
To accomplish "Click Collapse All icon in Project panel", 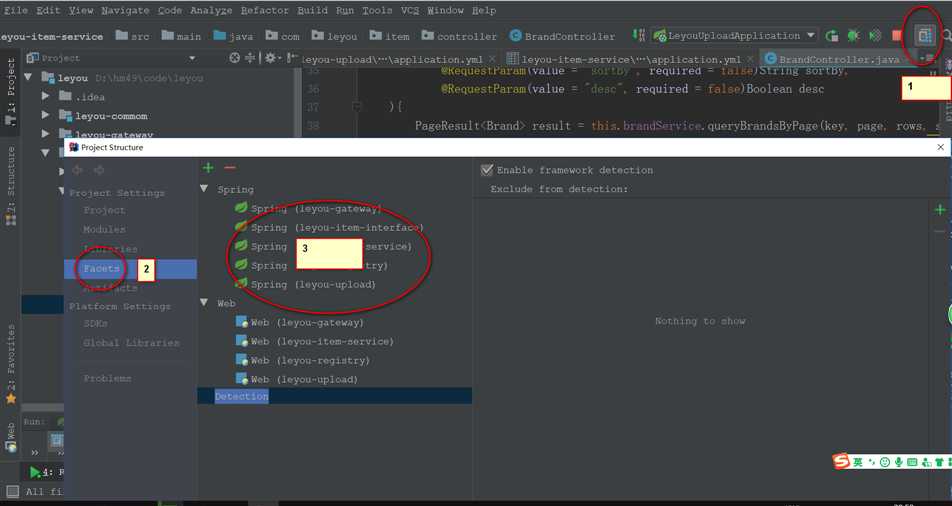I will coord(250,58).
